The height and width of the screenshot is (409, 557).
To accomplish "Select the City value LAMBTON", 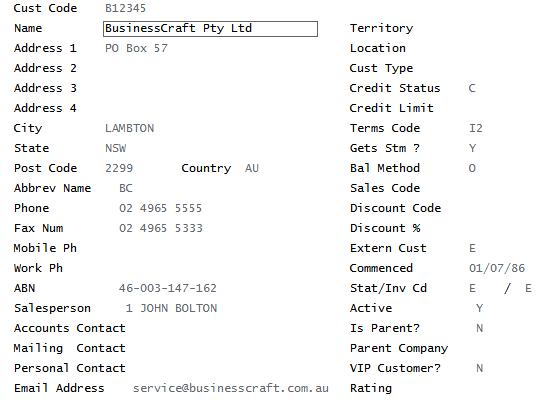I will pyautogui.click(x=129, y=128).
